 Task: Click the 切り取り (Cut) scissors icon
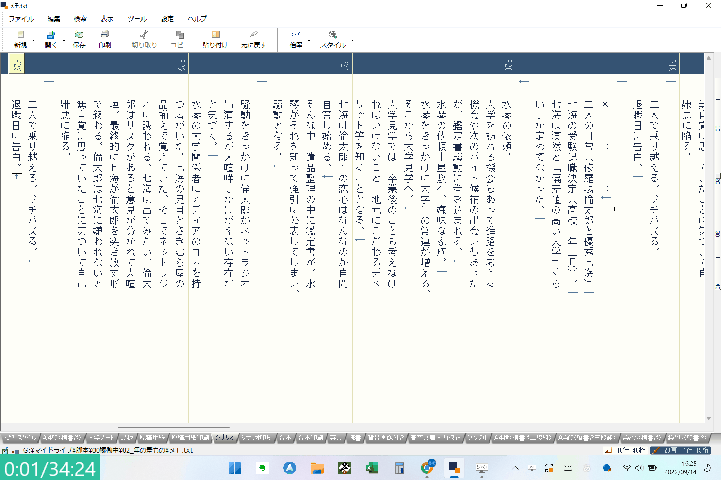point(144,39)
